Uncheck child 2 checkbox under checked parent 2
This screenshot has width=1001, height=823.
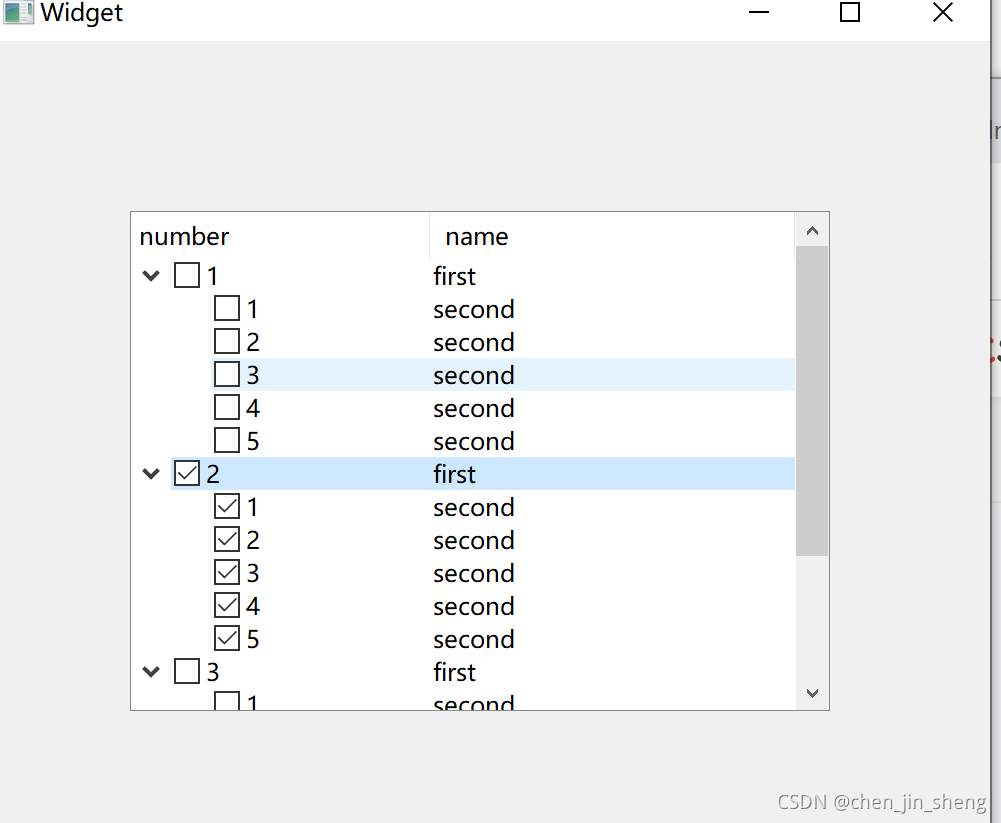[x=227, y=540]
